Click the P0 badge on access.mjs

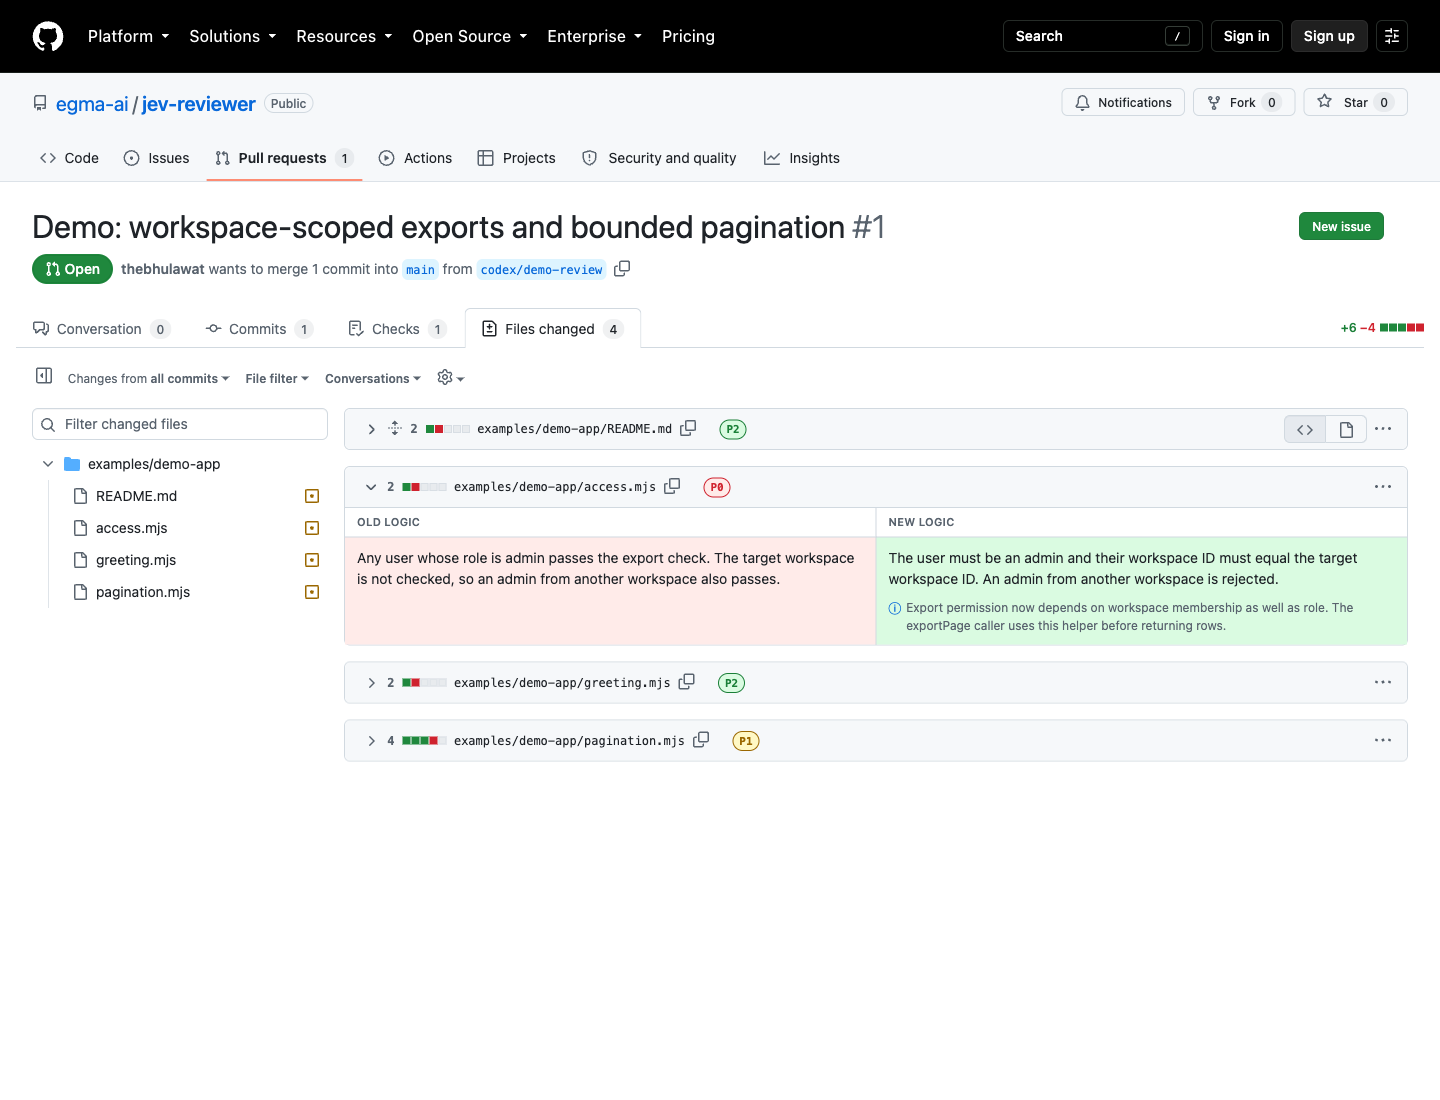(717, 487)
